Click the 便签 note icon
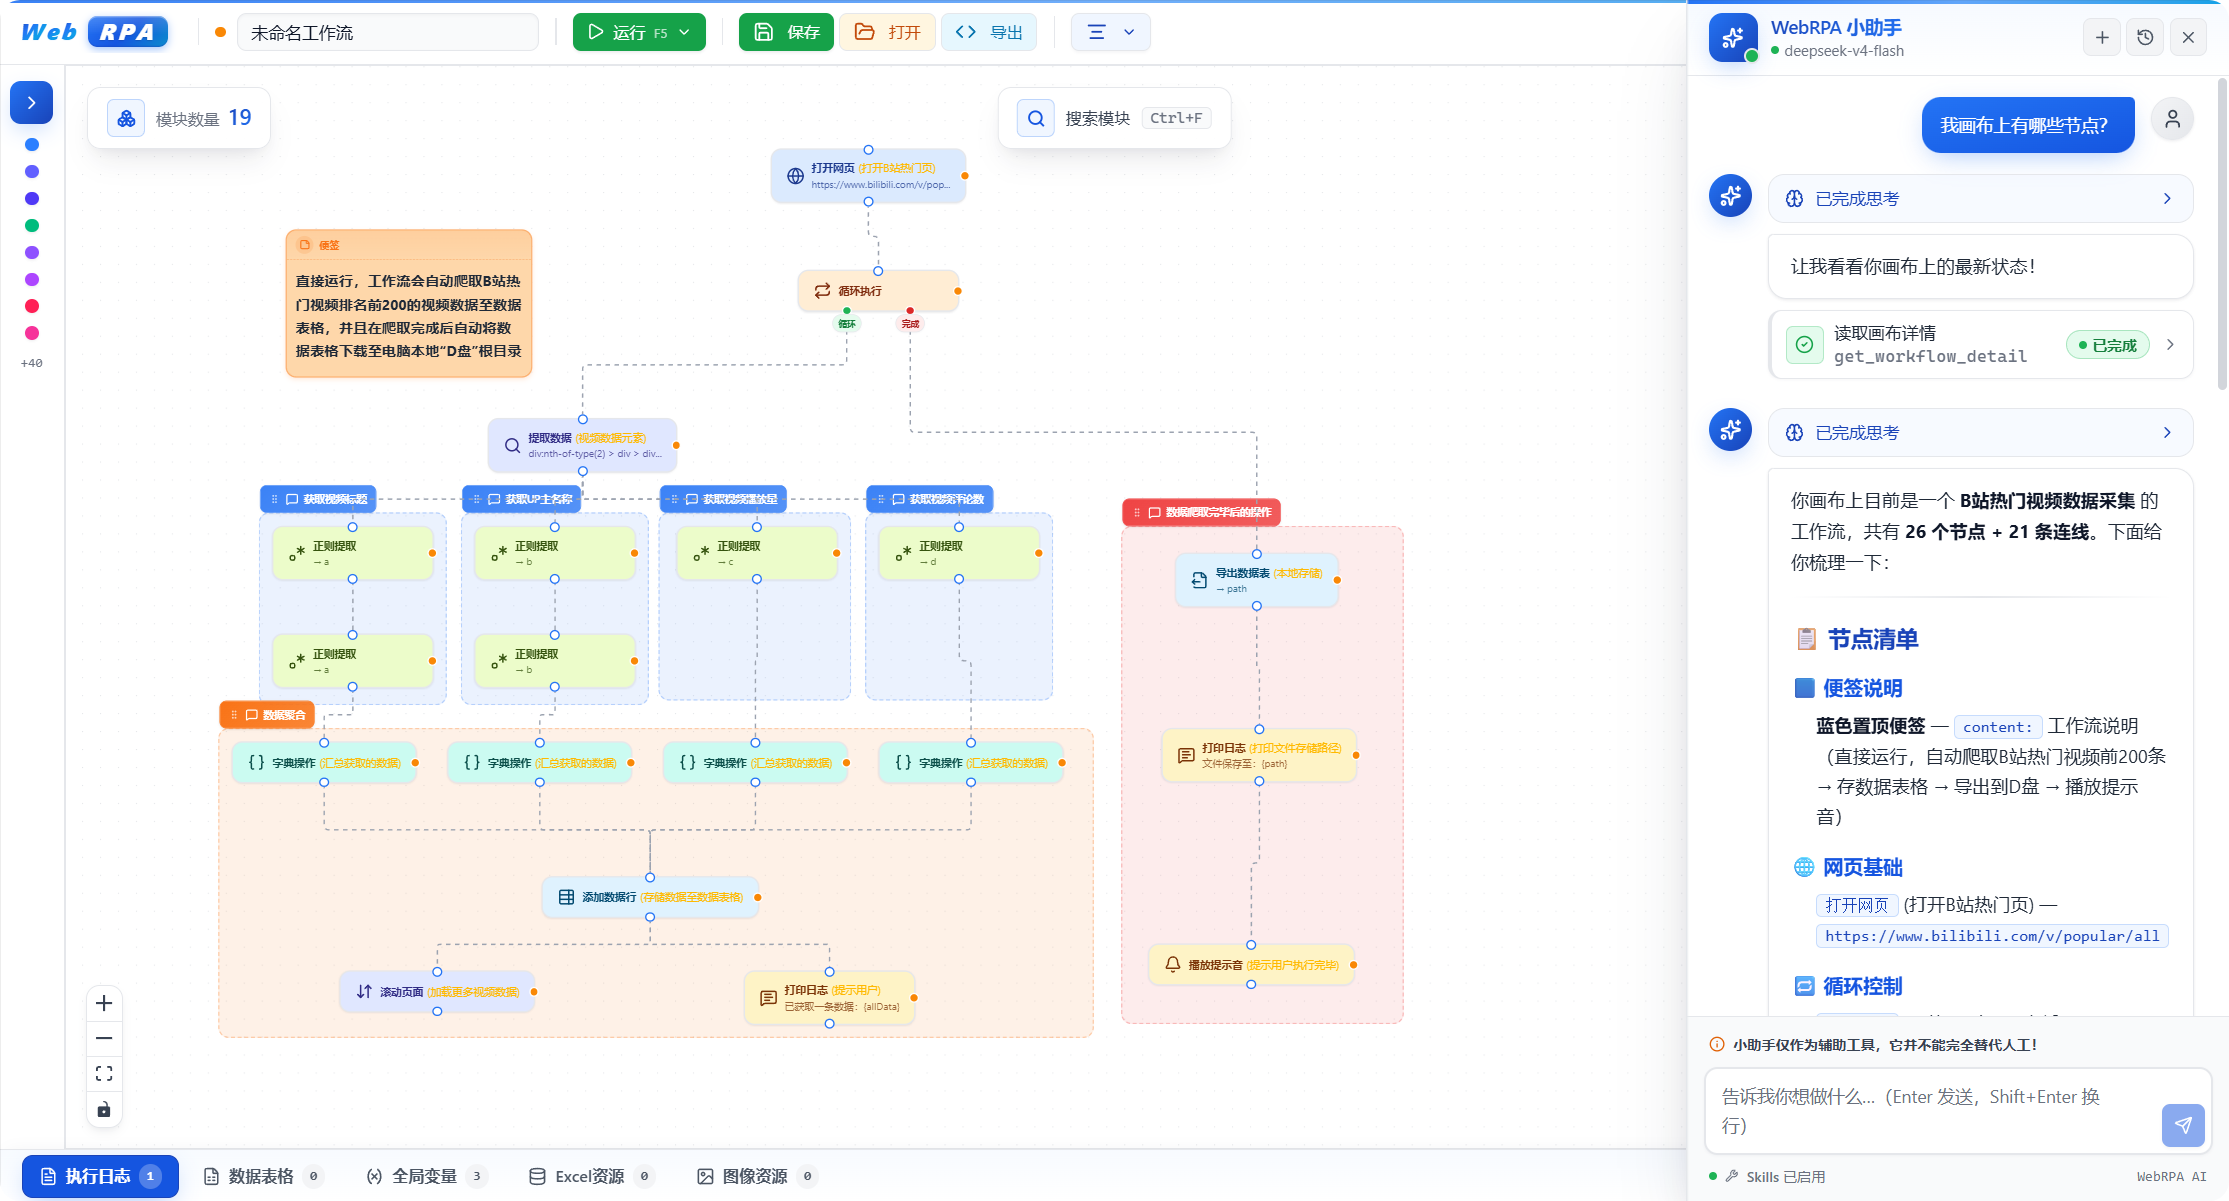Image resolution: width=2229 pixels, height=1201 pixels. coord(305,245)
